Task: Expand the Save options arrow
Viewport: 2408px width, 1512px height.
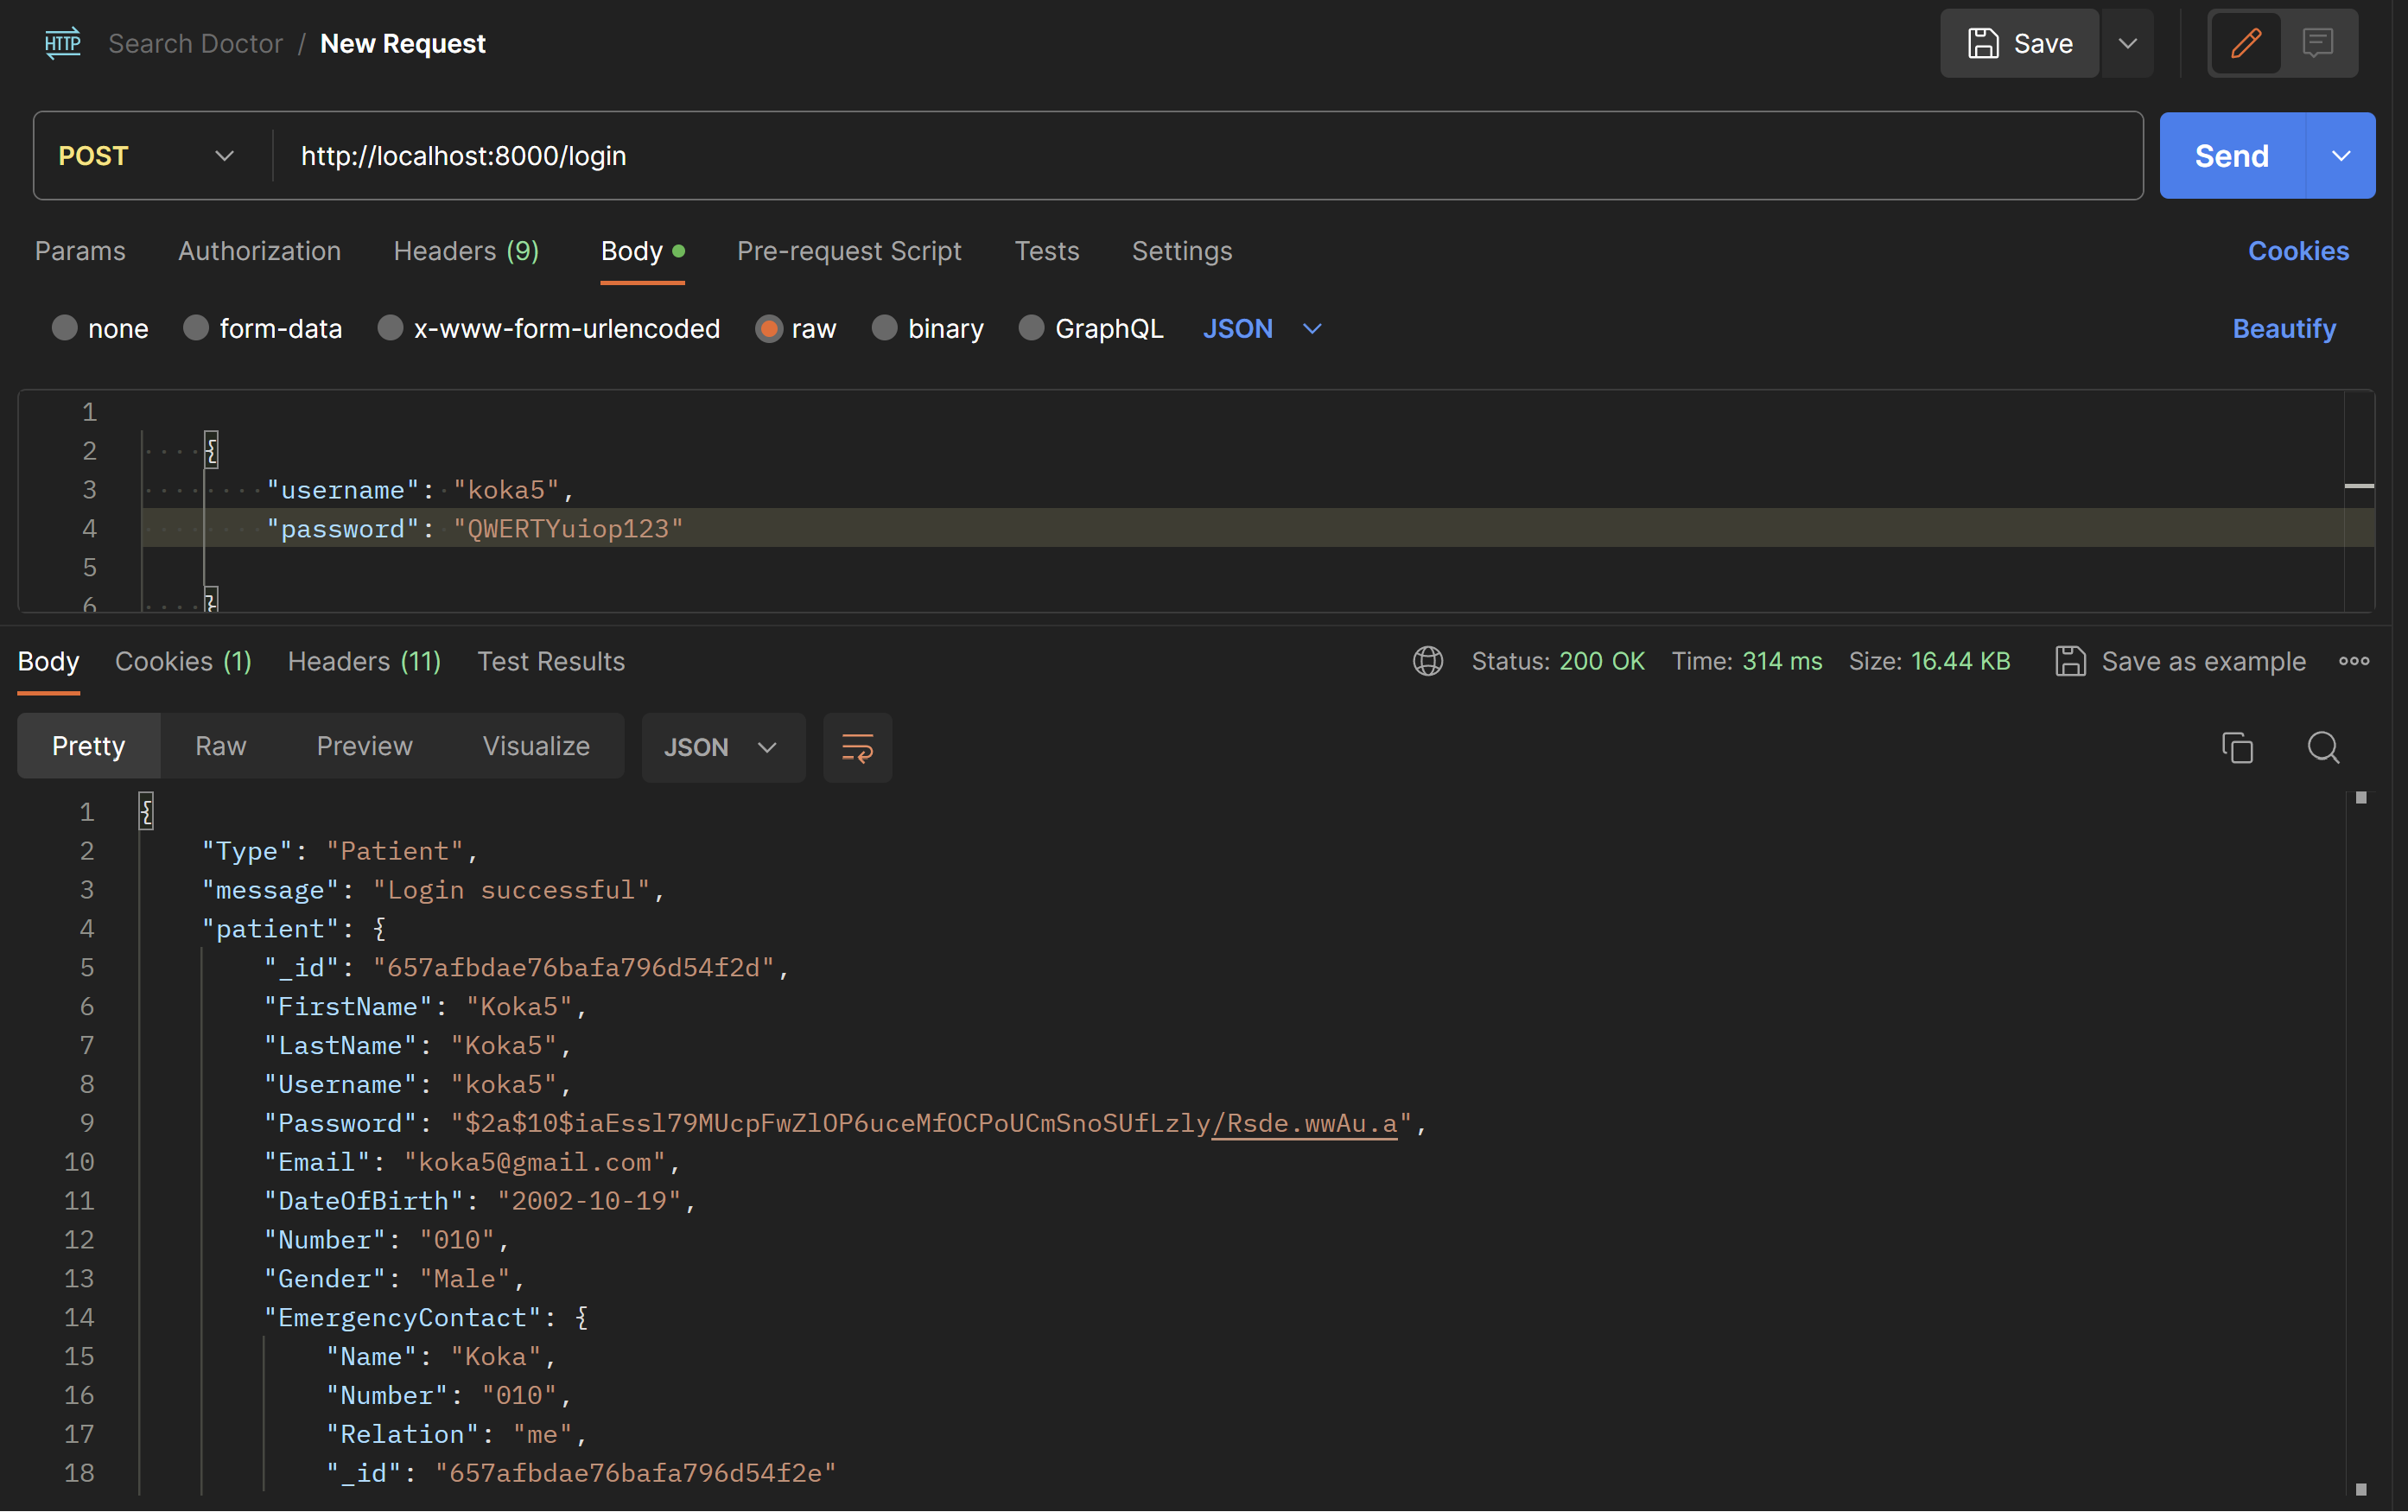Action: click(2127, 43)
